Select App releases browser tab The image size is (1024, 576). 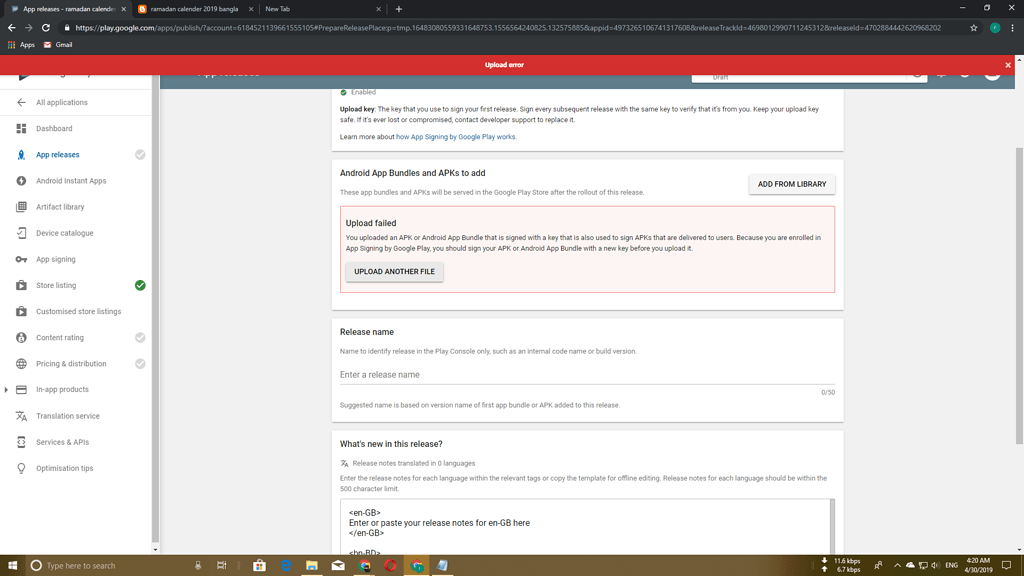click(x=69, y=9)
